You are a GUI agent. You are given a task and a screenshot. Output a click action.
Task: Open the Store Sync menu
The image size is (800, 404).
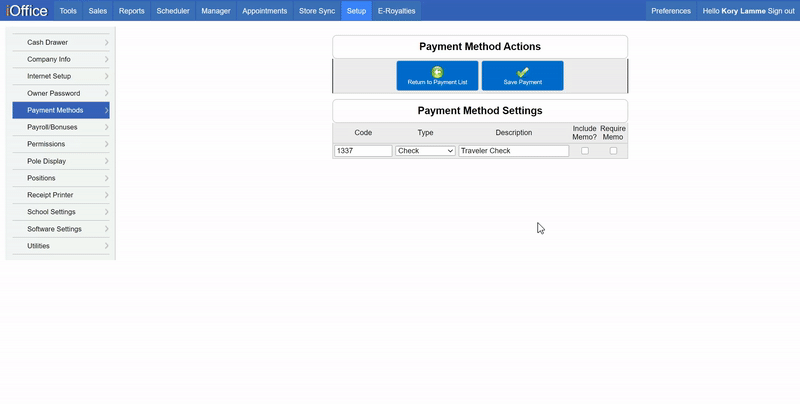pyautogui.click(x=317, y=11)
